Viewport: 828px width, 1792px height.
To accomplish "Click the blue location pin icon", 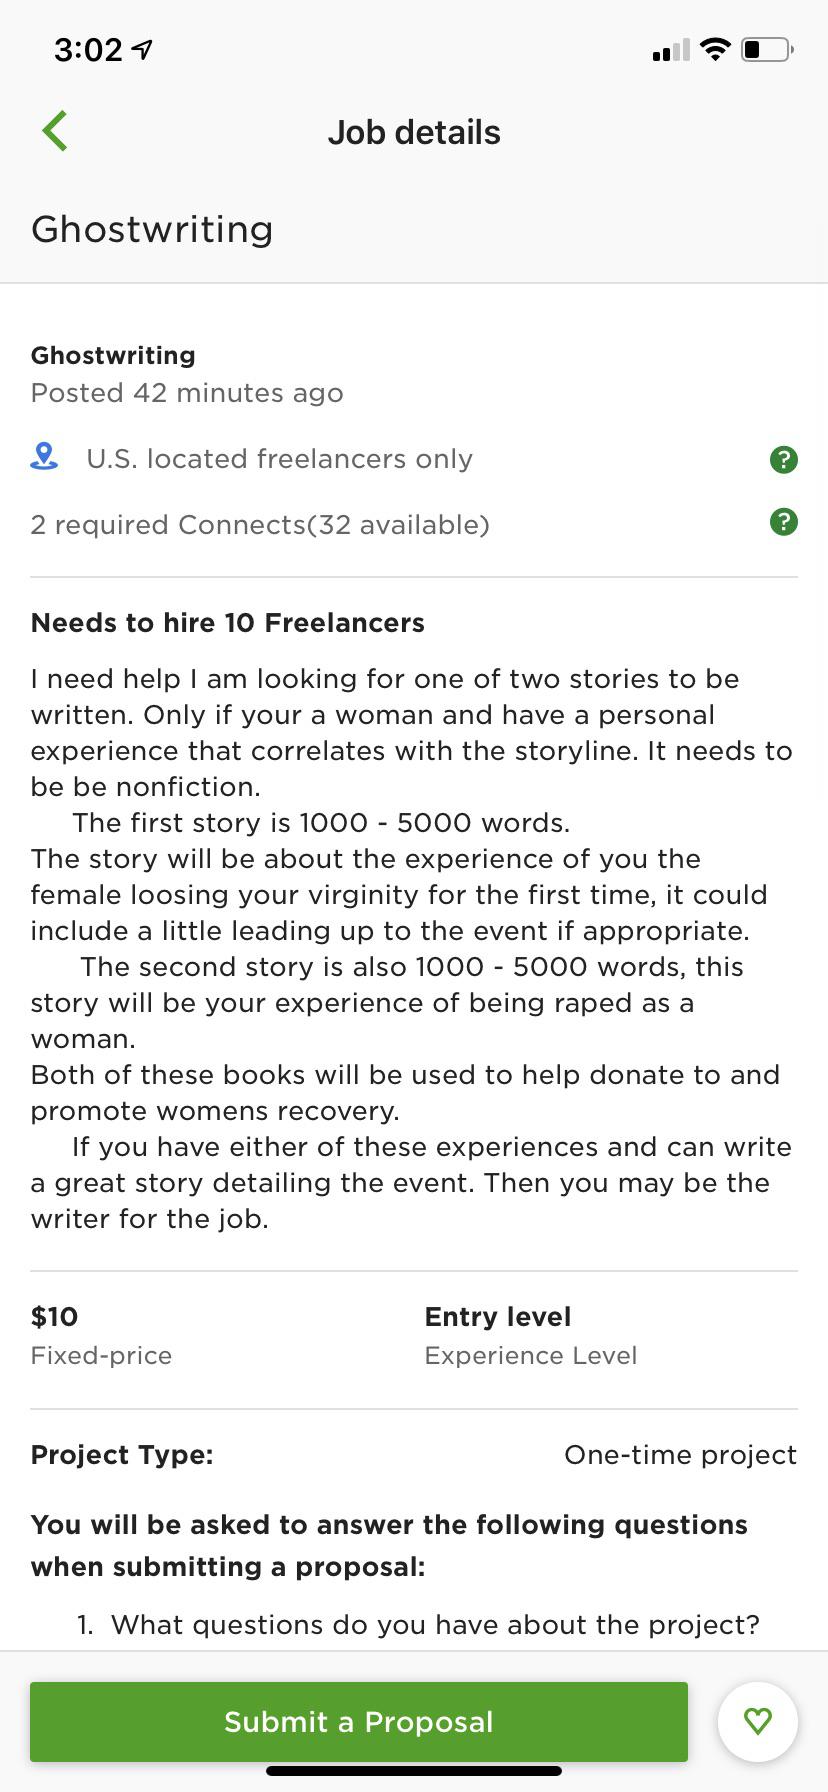I will click(x=42, y=458).
